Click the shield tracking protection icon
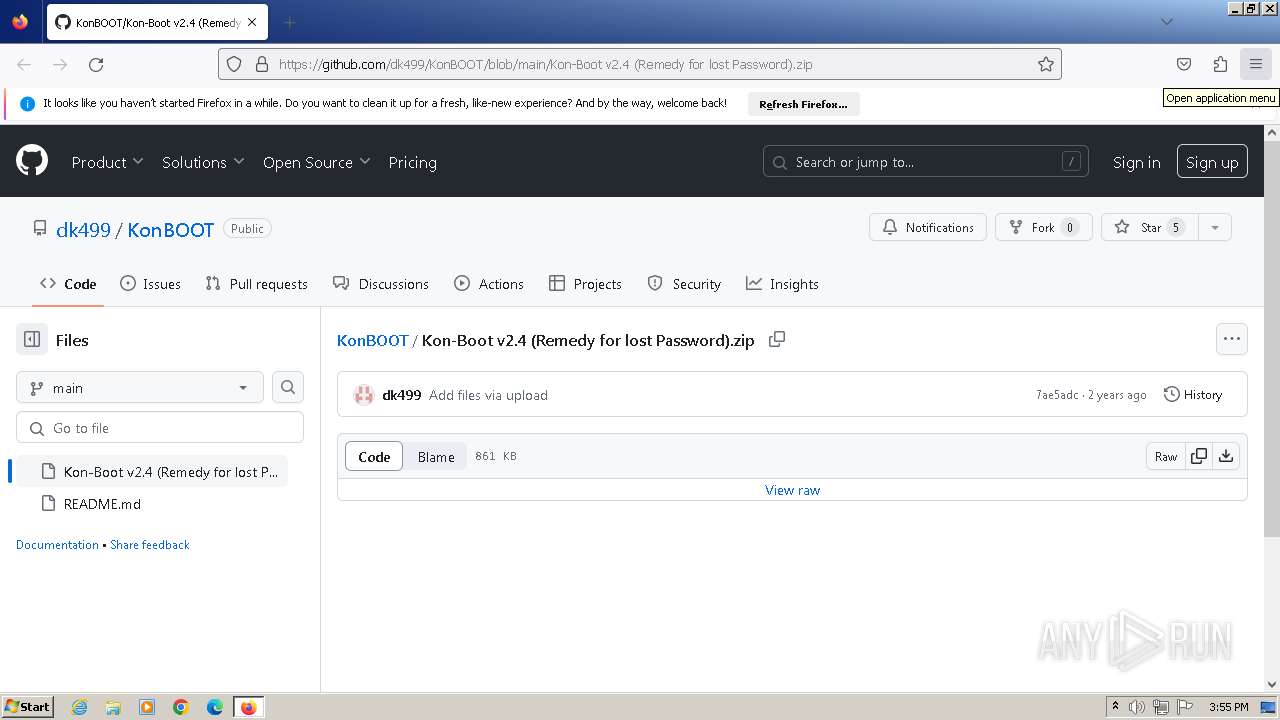This screenshot has height=720, width=1280. (x=234, y=64)
